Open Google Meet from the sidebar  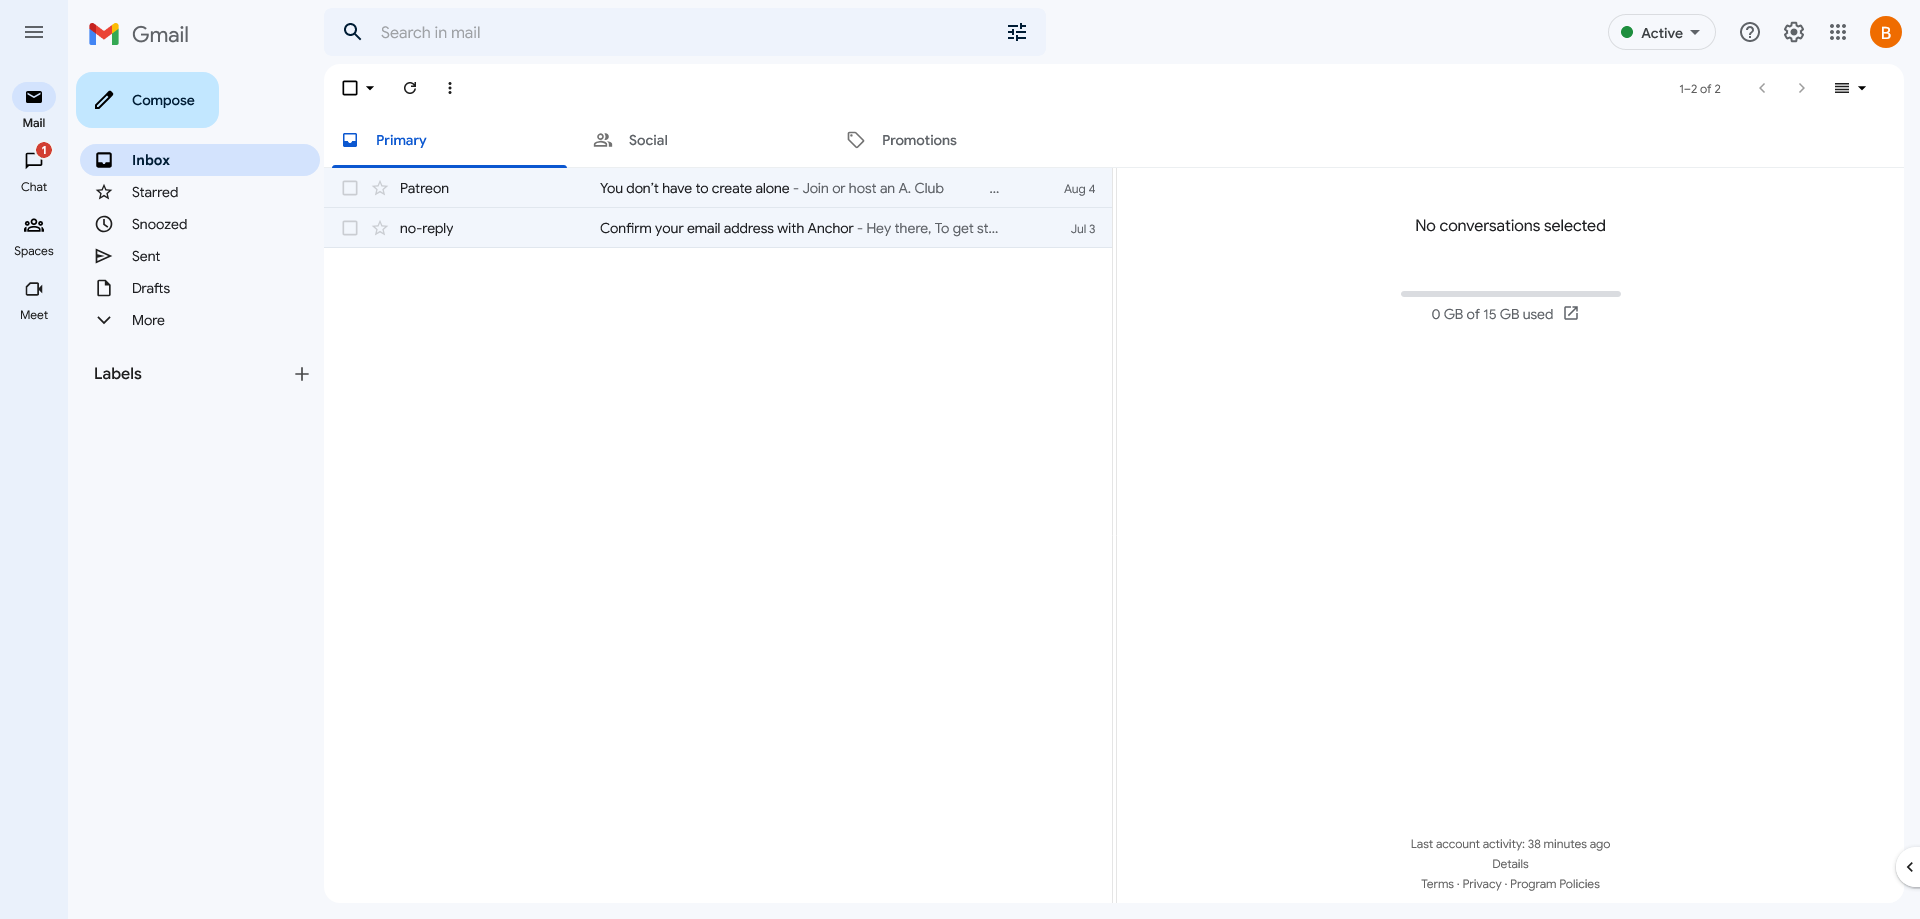pos(33,298)
